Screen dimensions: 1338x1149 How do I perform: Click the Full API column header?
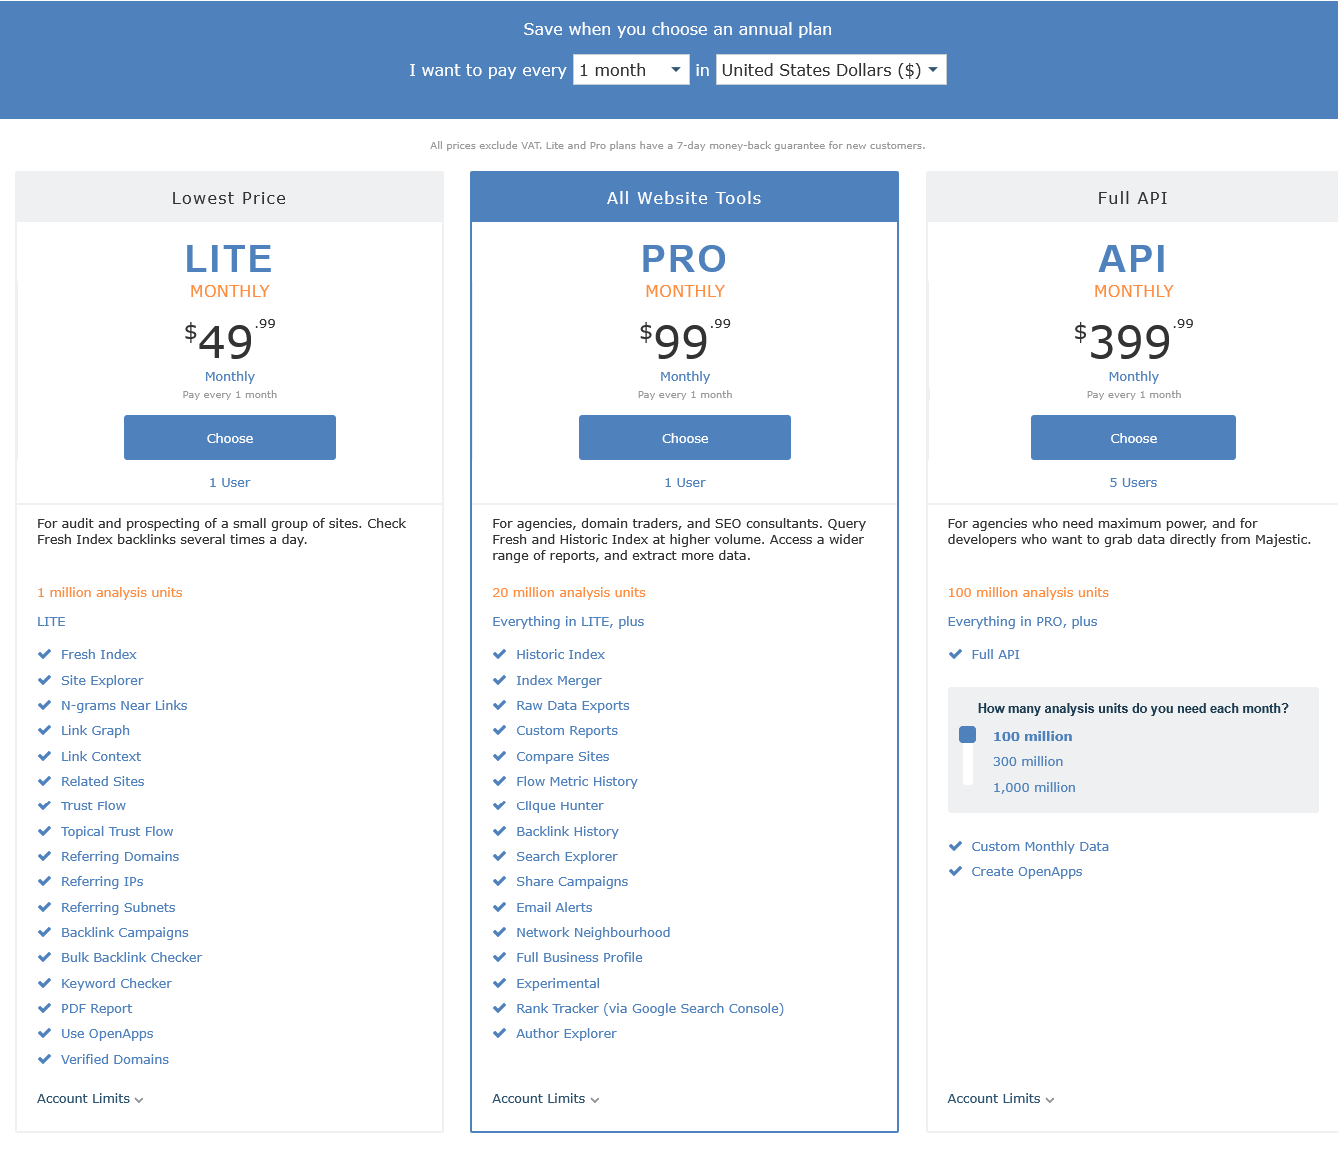click(1132, 198)
